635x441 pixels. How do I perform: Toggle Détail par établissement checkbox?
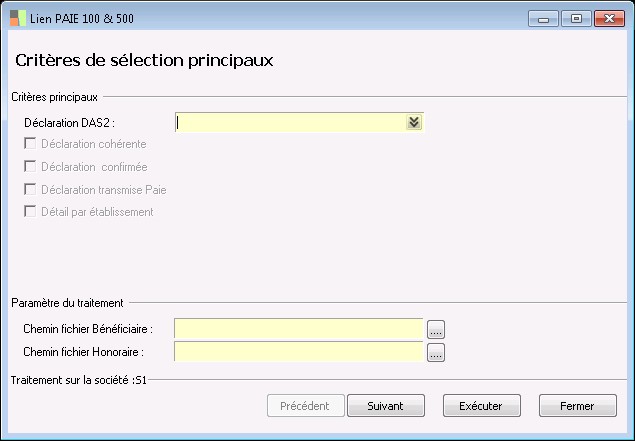pos(30,212)
